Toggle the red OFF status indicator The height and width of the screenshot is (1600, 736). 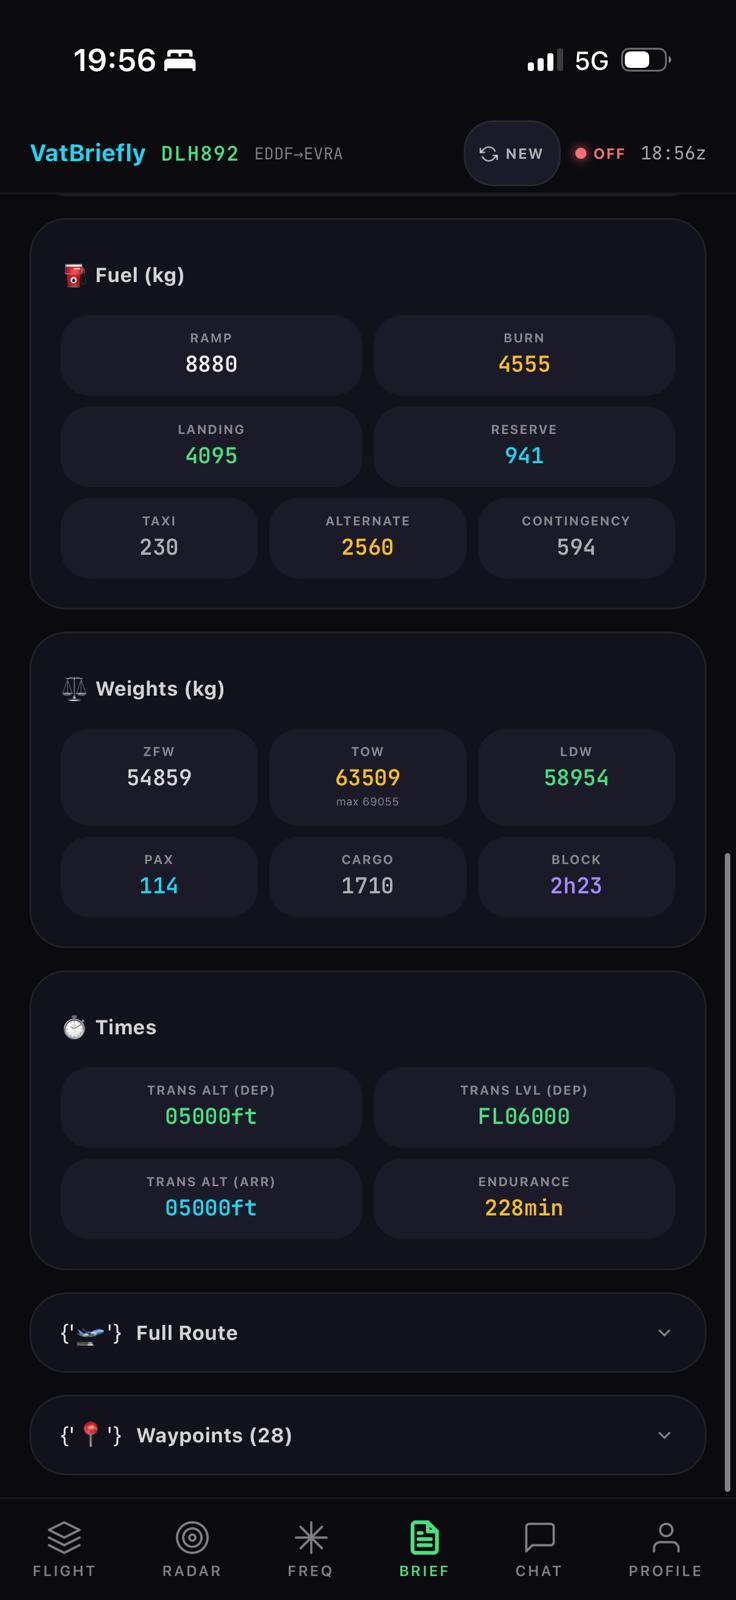point(599,154)
